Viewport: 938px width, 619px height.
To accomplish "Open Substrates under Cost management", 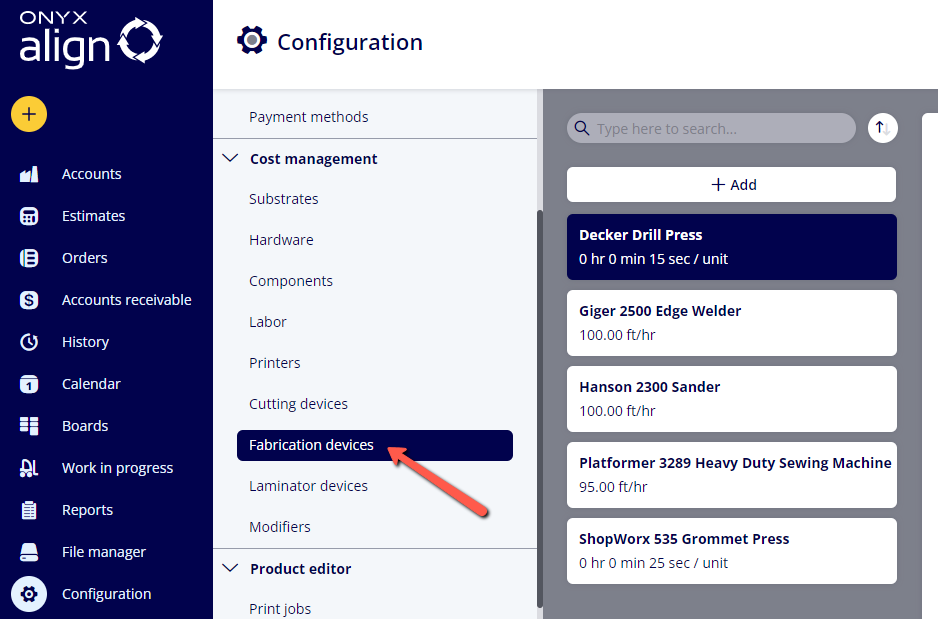I will click(x=284, y=199).
